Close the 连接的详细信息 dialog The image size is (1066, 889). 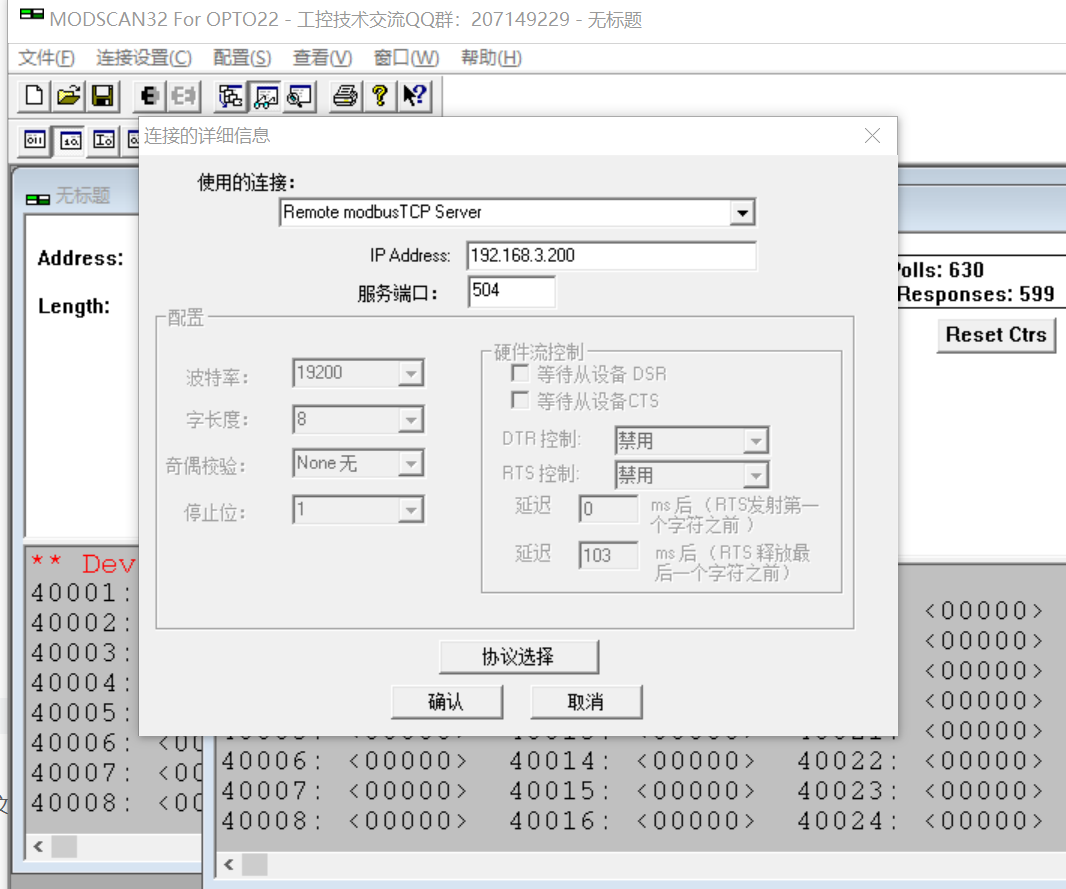[x=872, y=136]
